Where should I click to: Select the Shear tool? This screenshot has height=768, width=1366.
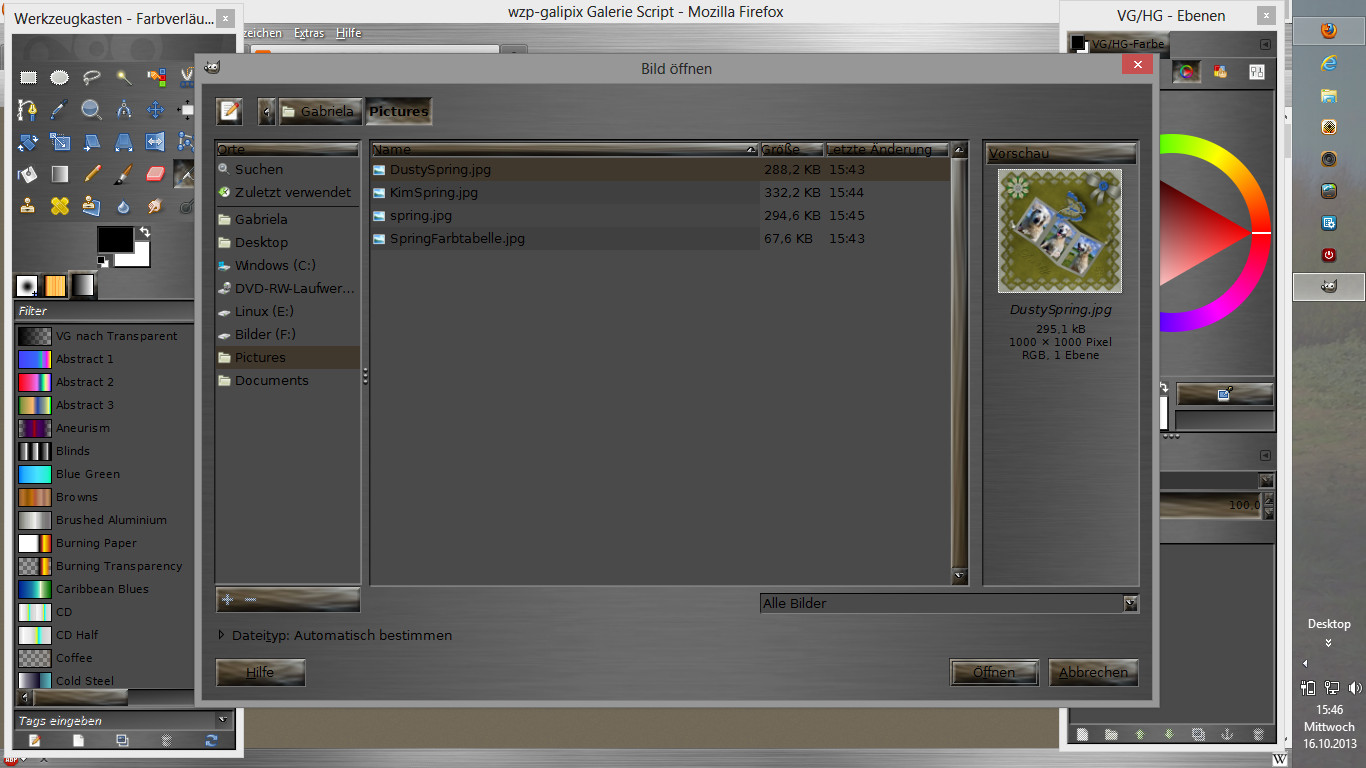[92, 141]
